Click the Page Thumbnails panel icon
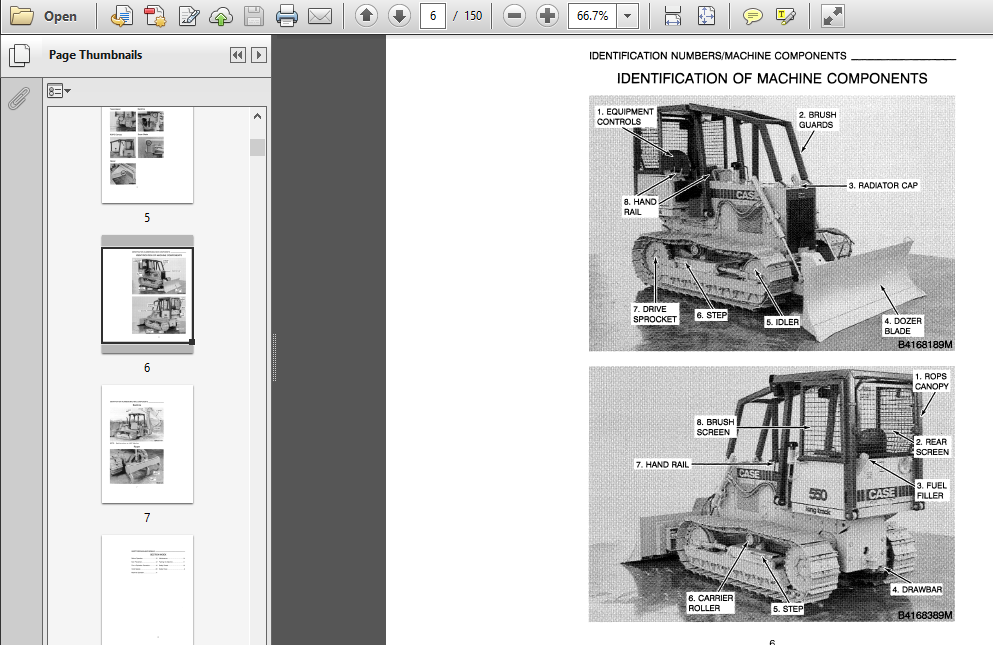Viewport: 993px width, 645px height. 20,55
